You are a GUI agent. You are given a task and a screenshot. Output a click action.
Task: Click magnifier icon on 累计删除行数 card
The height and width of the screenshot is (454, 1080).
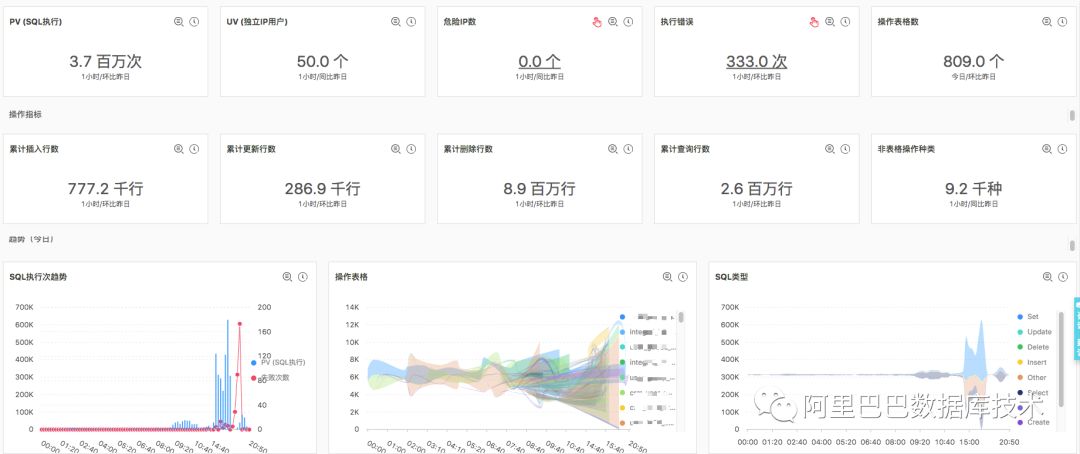[x=612, y=149]
